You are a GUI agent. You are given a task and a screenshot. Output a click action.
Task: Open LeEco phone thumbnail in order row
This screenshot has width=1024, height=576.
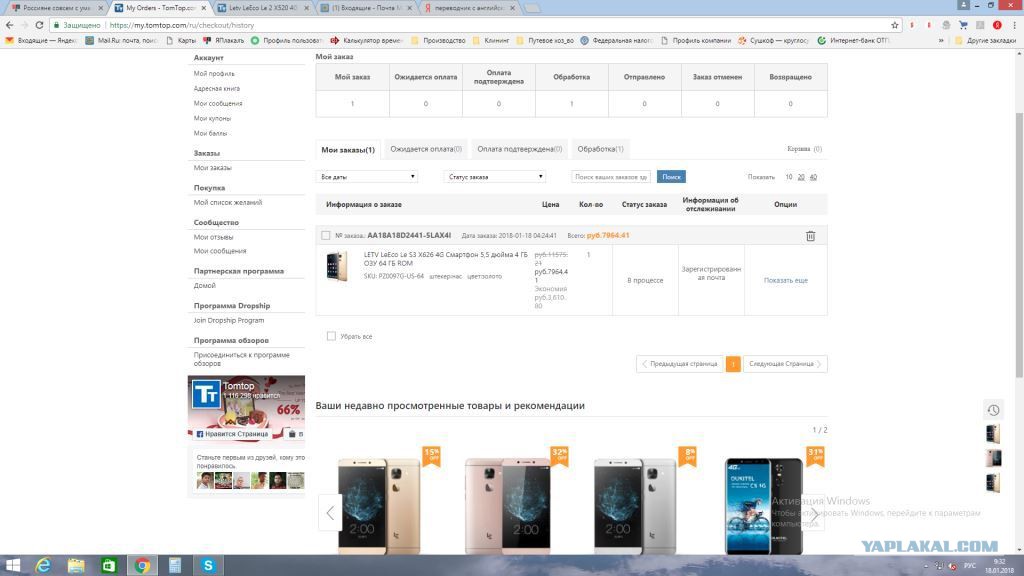337,266
